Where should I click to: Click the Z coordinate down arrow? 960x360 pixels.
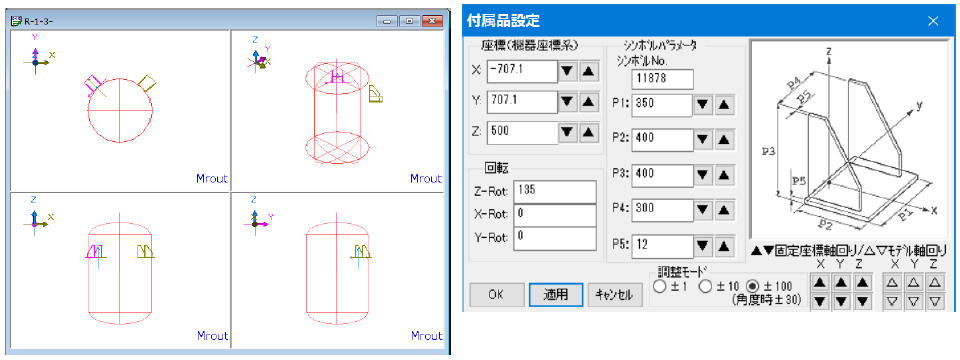[567, 132]
